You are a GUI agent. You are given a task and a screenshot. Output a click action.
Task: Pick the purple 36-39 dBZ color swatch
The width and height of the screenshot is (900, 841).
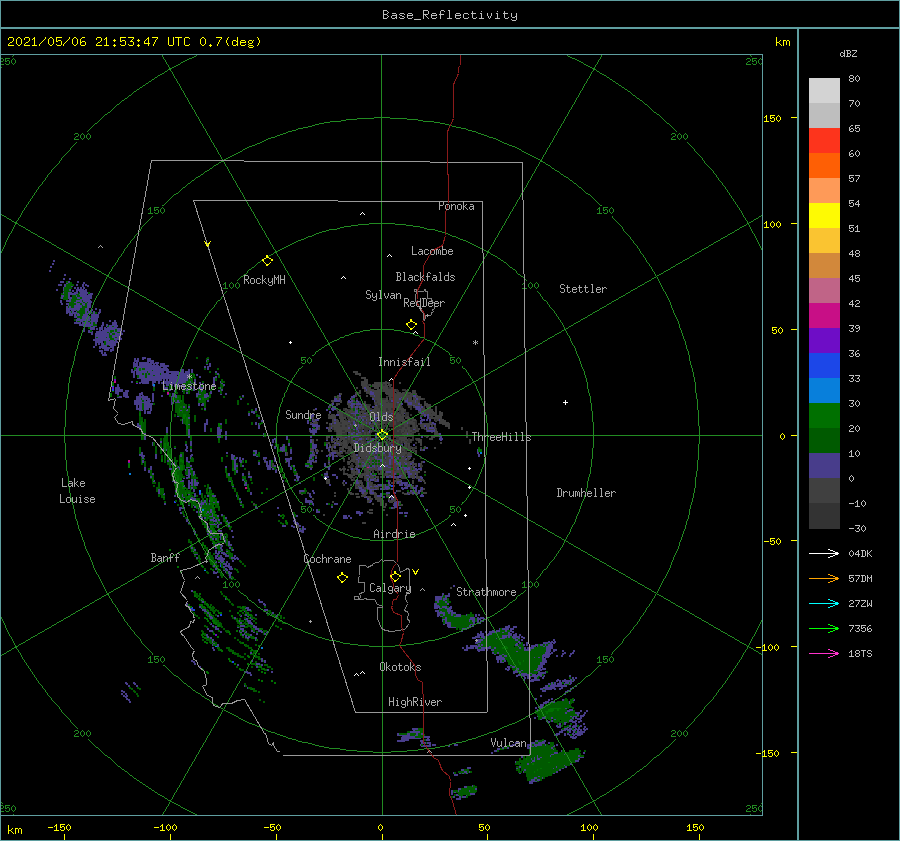824,340
